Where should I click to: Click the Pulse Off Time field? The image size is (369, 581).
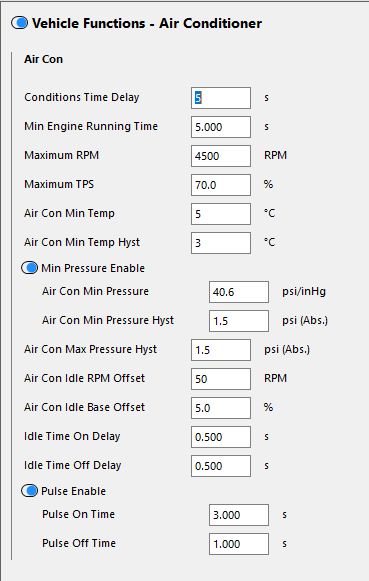[x=239, y=544]
